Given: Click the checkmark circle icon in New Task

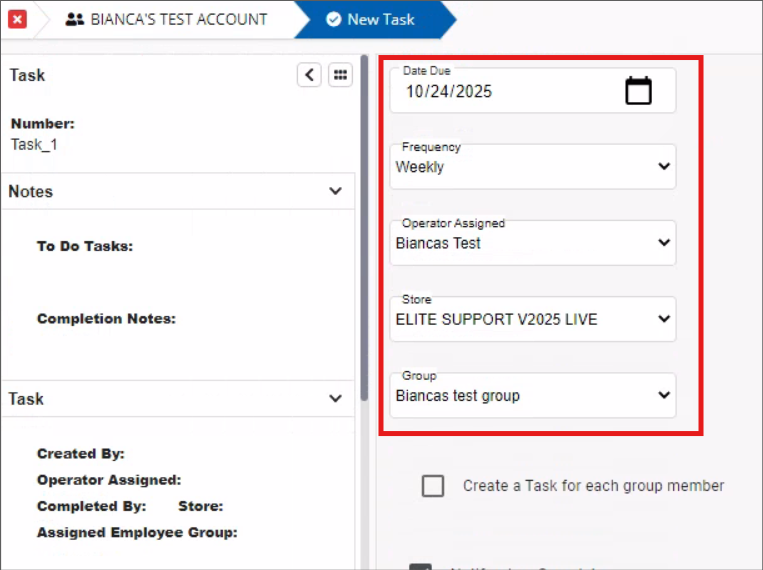Looking at the screenshot, I should pyautogui.click(x=333, y=19).
